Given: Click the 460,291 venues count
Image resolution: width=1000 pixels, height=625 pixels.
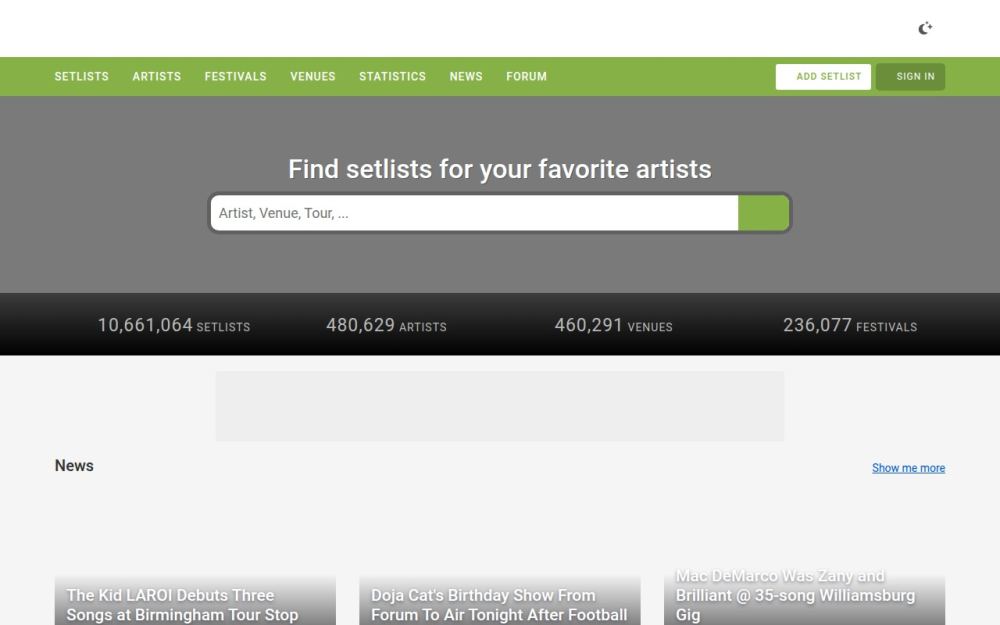Looking at the screenshot, I should [614, 325].
